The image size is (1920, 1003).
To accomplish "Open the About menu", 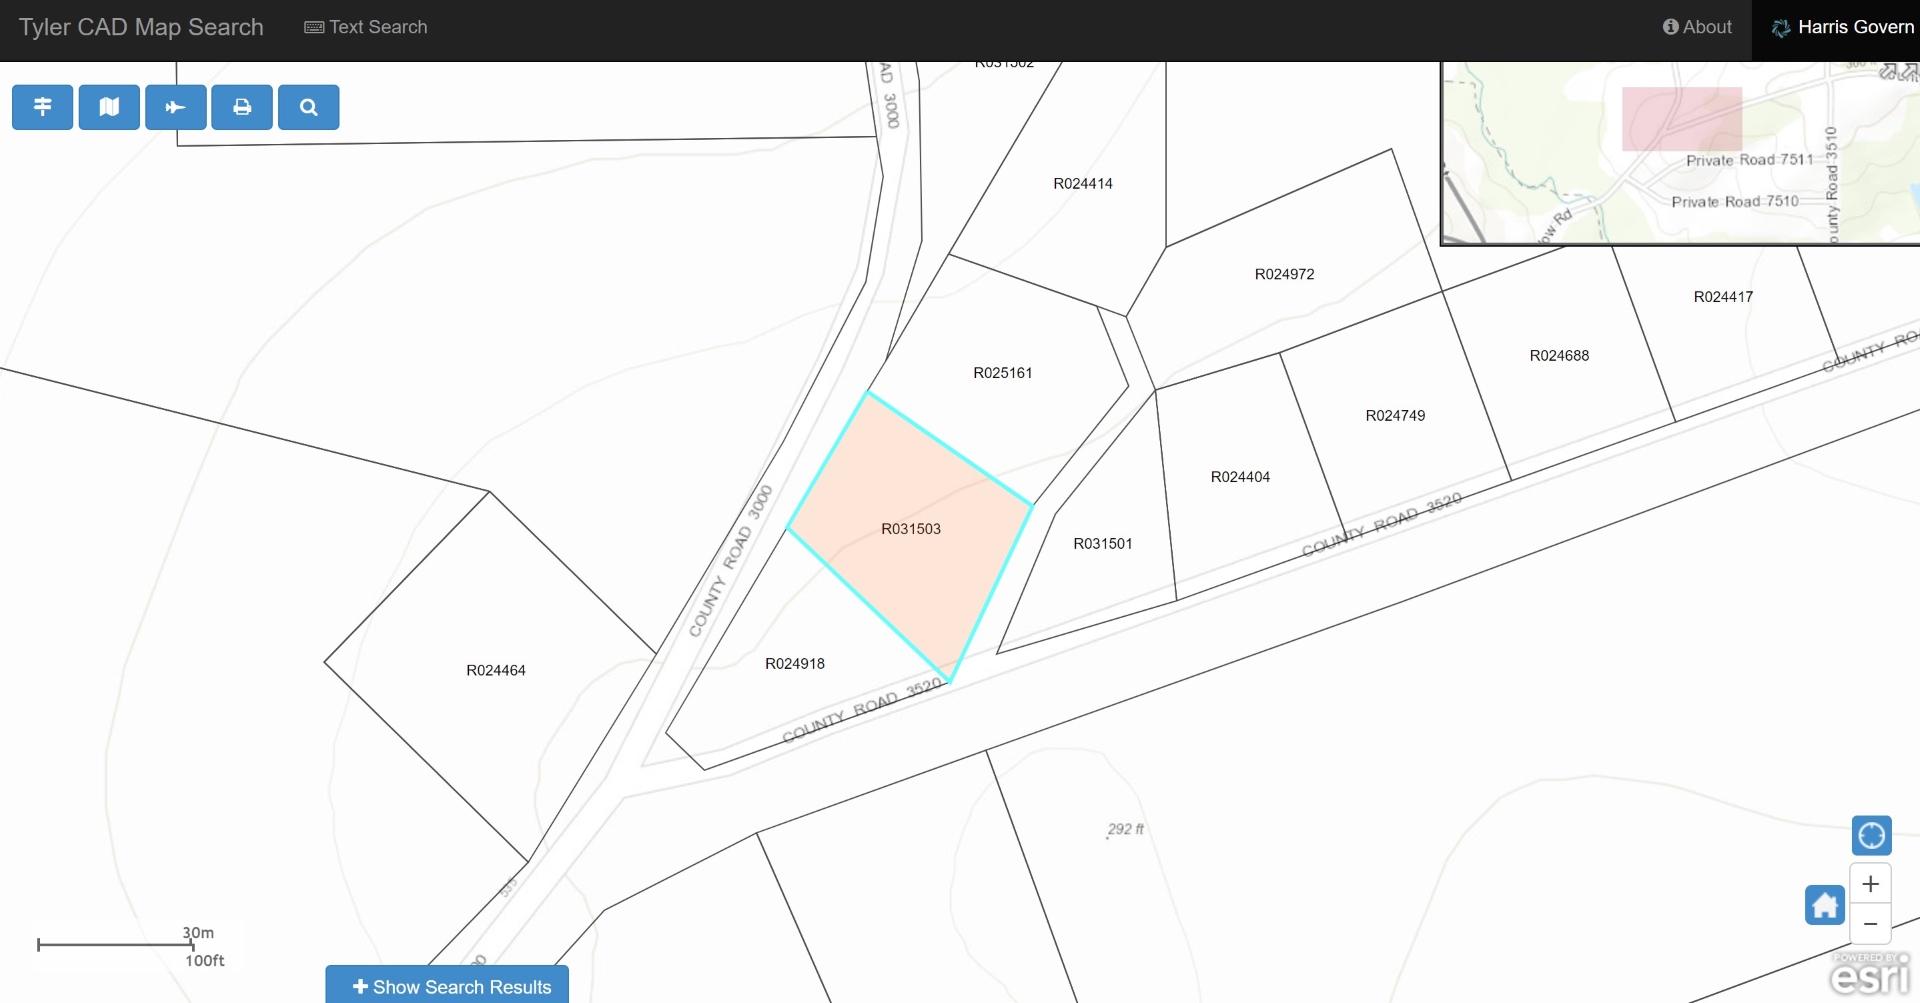I will coord(1697,27).
